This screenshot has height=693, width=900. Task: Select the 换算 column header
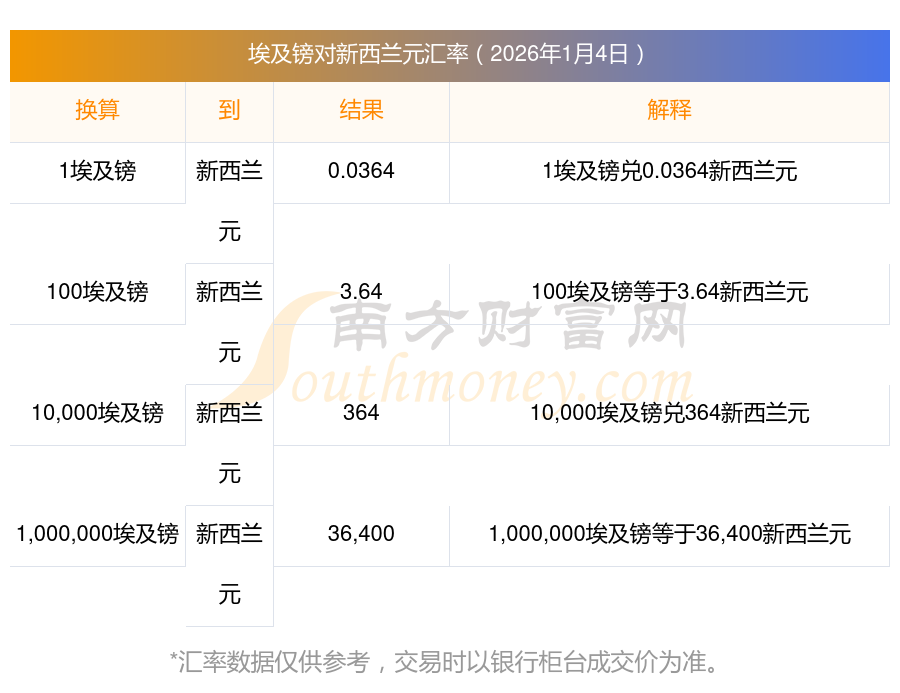click(x=97, y=111)
